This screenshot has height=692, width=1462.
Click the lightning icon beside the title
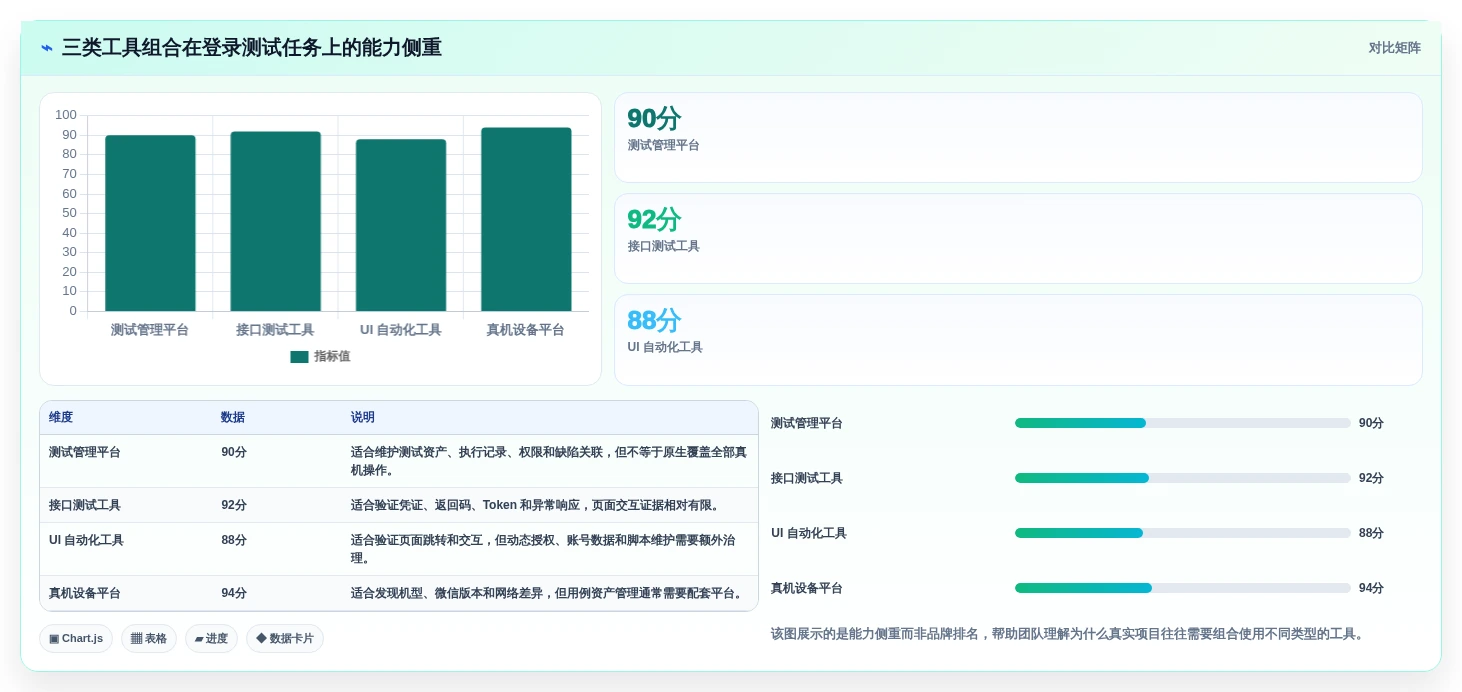tap(47, 48)
